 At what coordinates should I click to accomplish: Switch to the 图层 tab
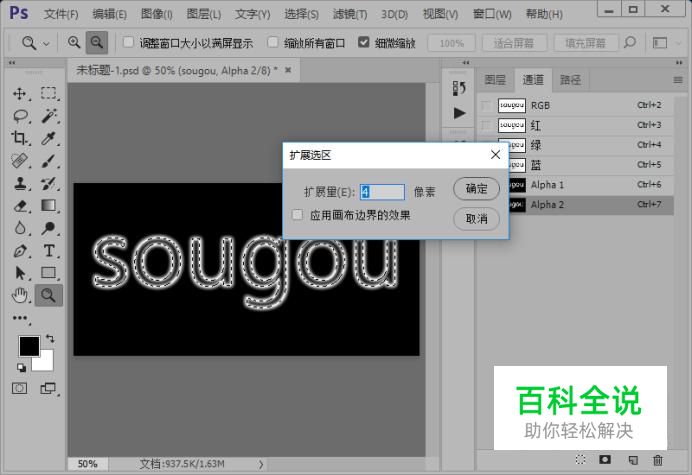click(x=495, y=80)
